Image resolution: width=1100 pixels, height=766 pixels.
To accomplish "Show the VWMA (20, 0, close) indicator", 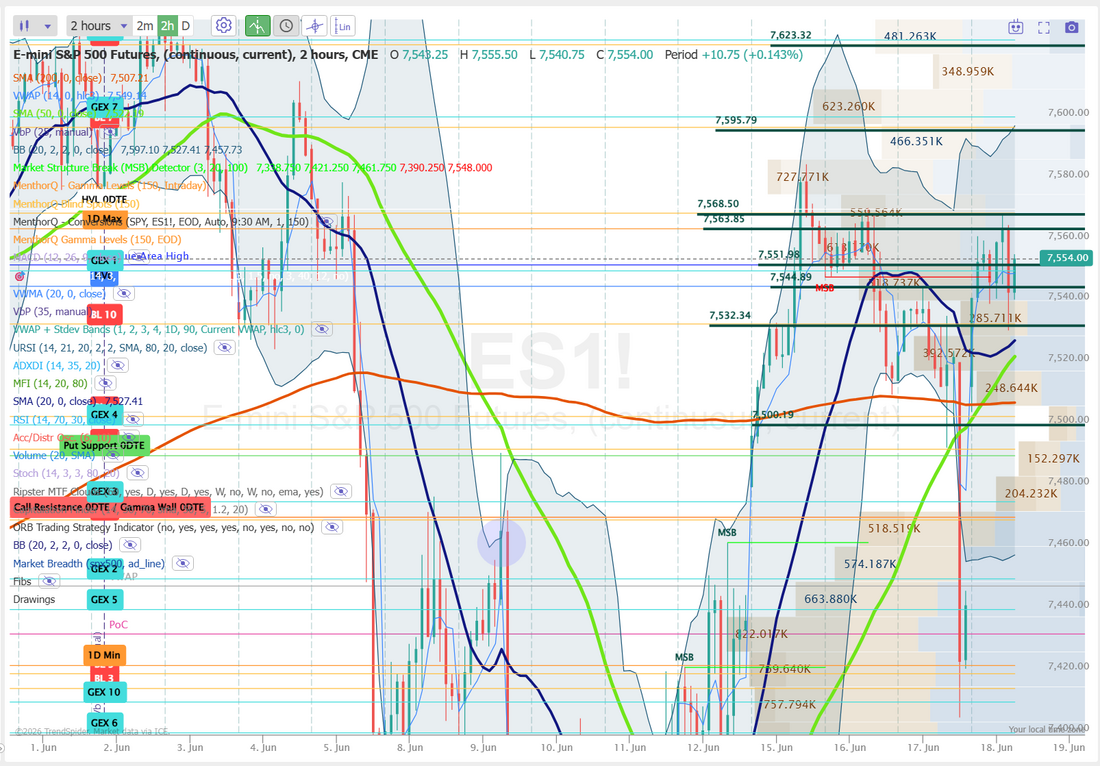I will click(123, 294).
